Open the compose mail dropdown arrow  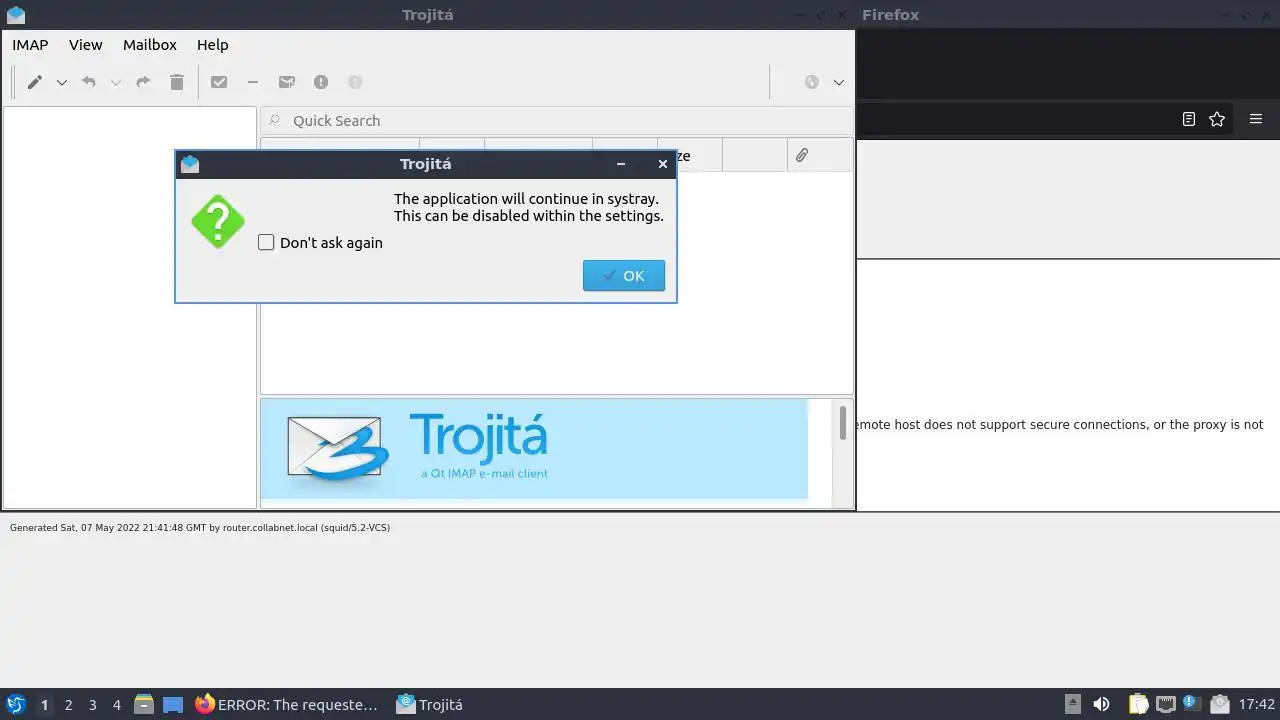tap(61, 83)
